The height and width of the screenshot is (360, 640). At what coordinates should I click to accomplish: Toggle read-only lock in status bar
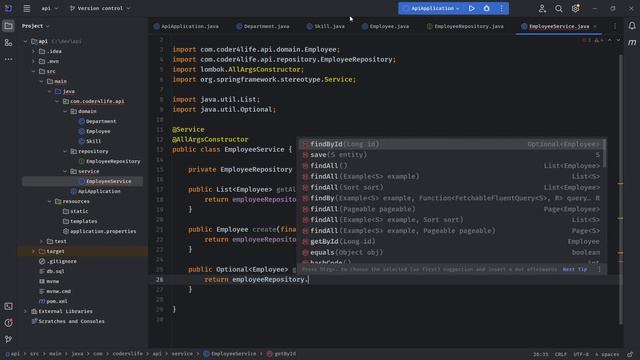pos(631,354)
